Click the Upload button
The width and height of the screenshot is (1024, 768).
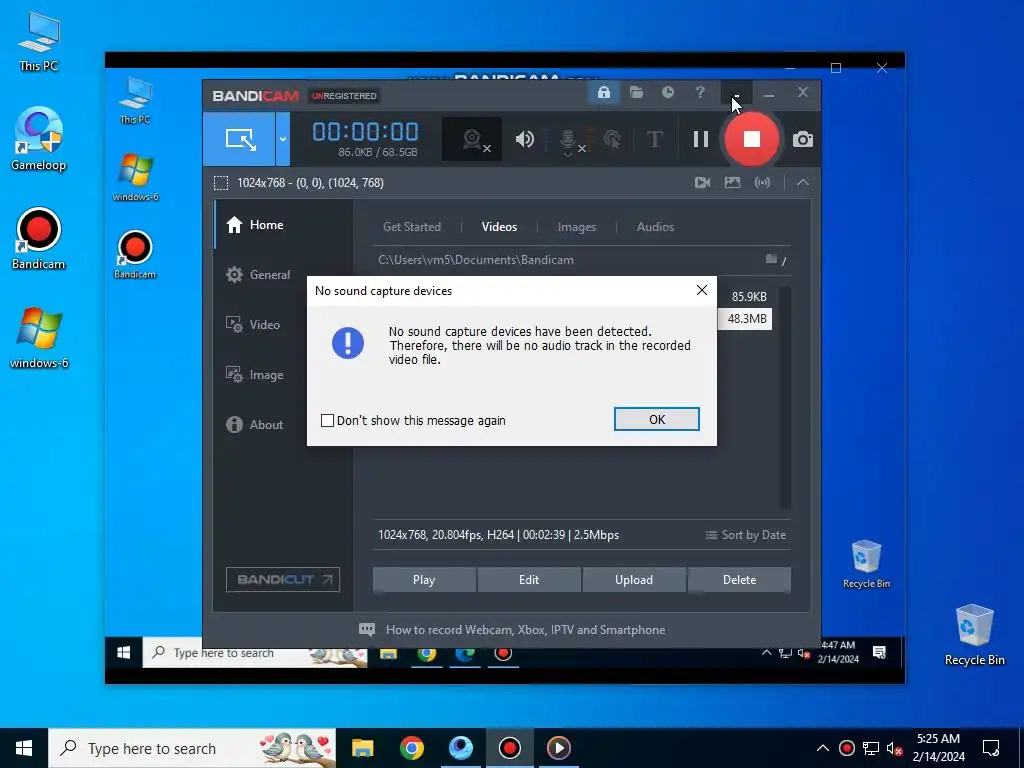click(633, 580)
